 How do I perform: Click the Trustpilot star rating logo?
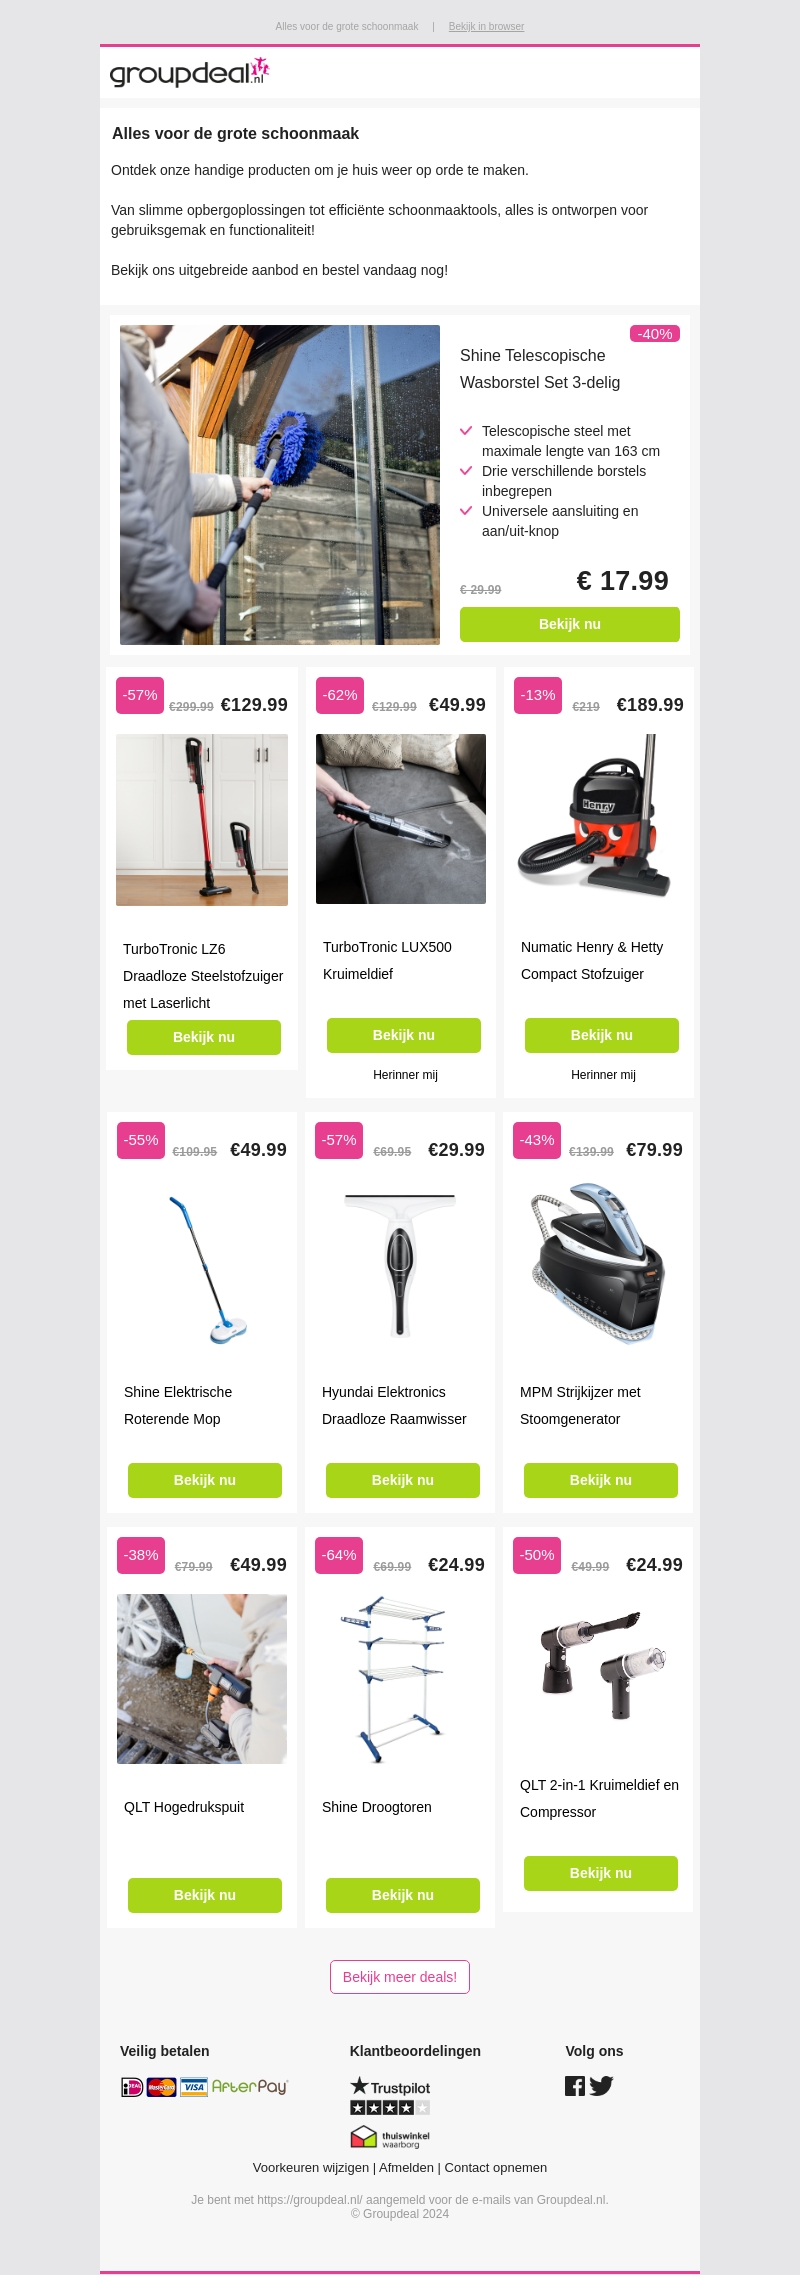click(x=390, y=2095)
